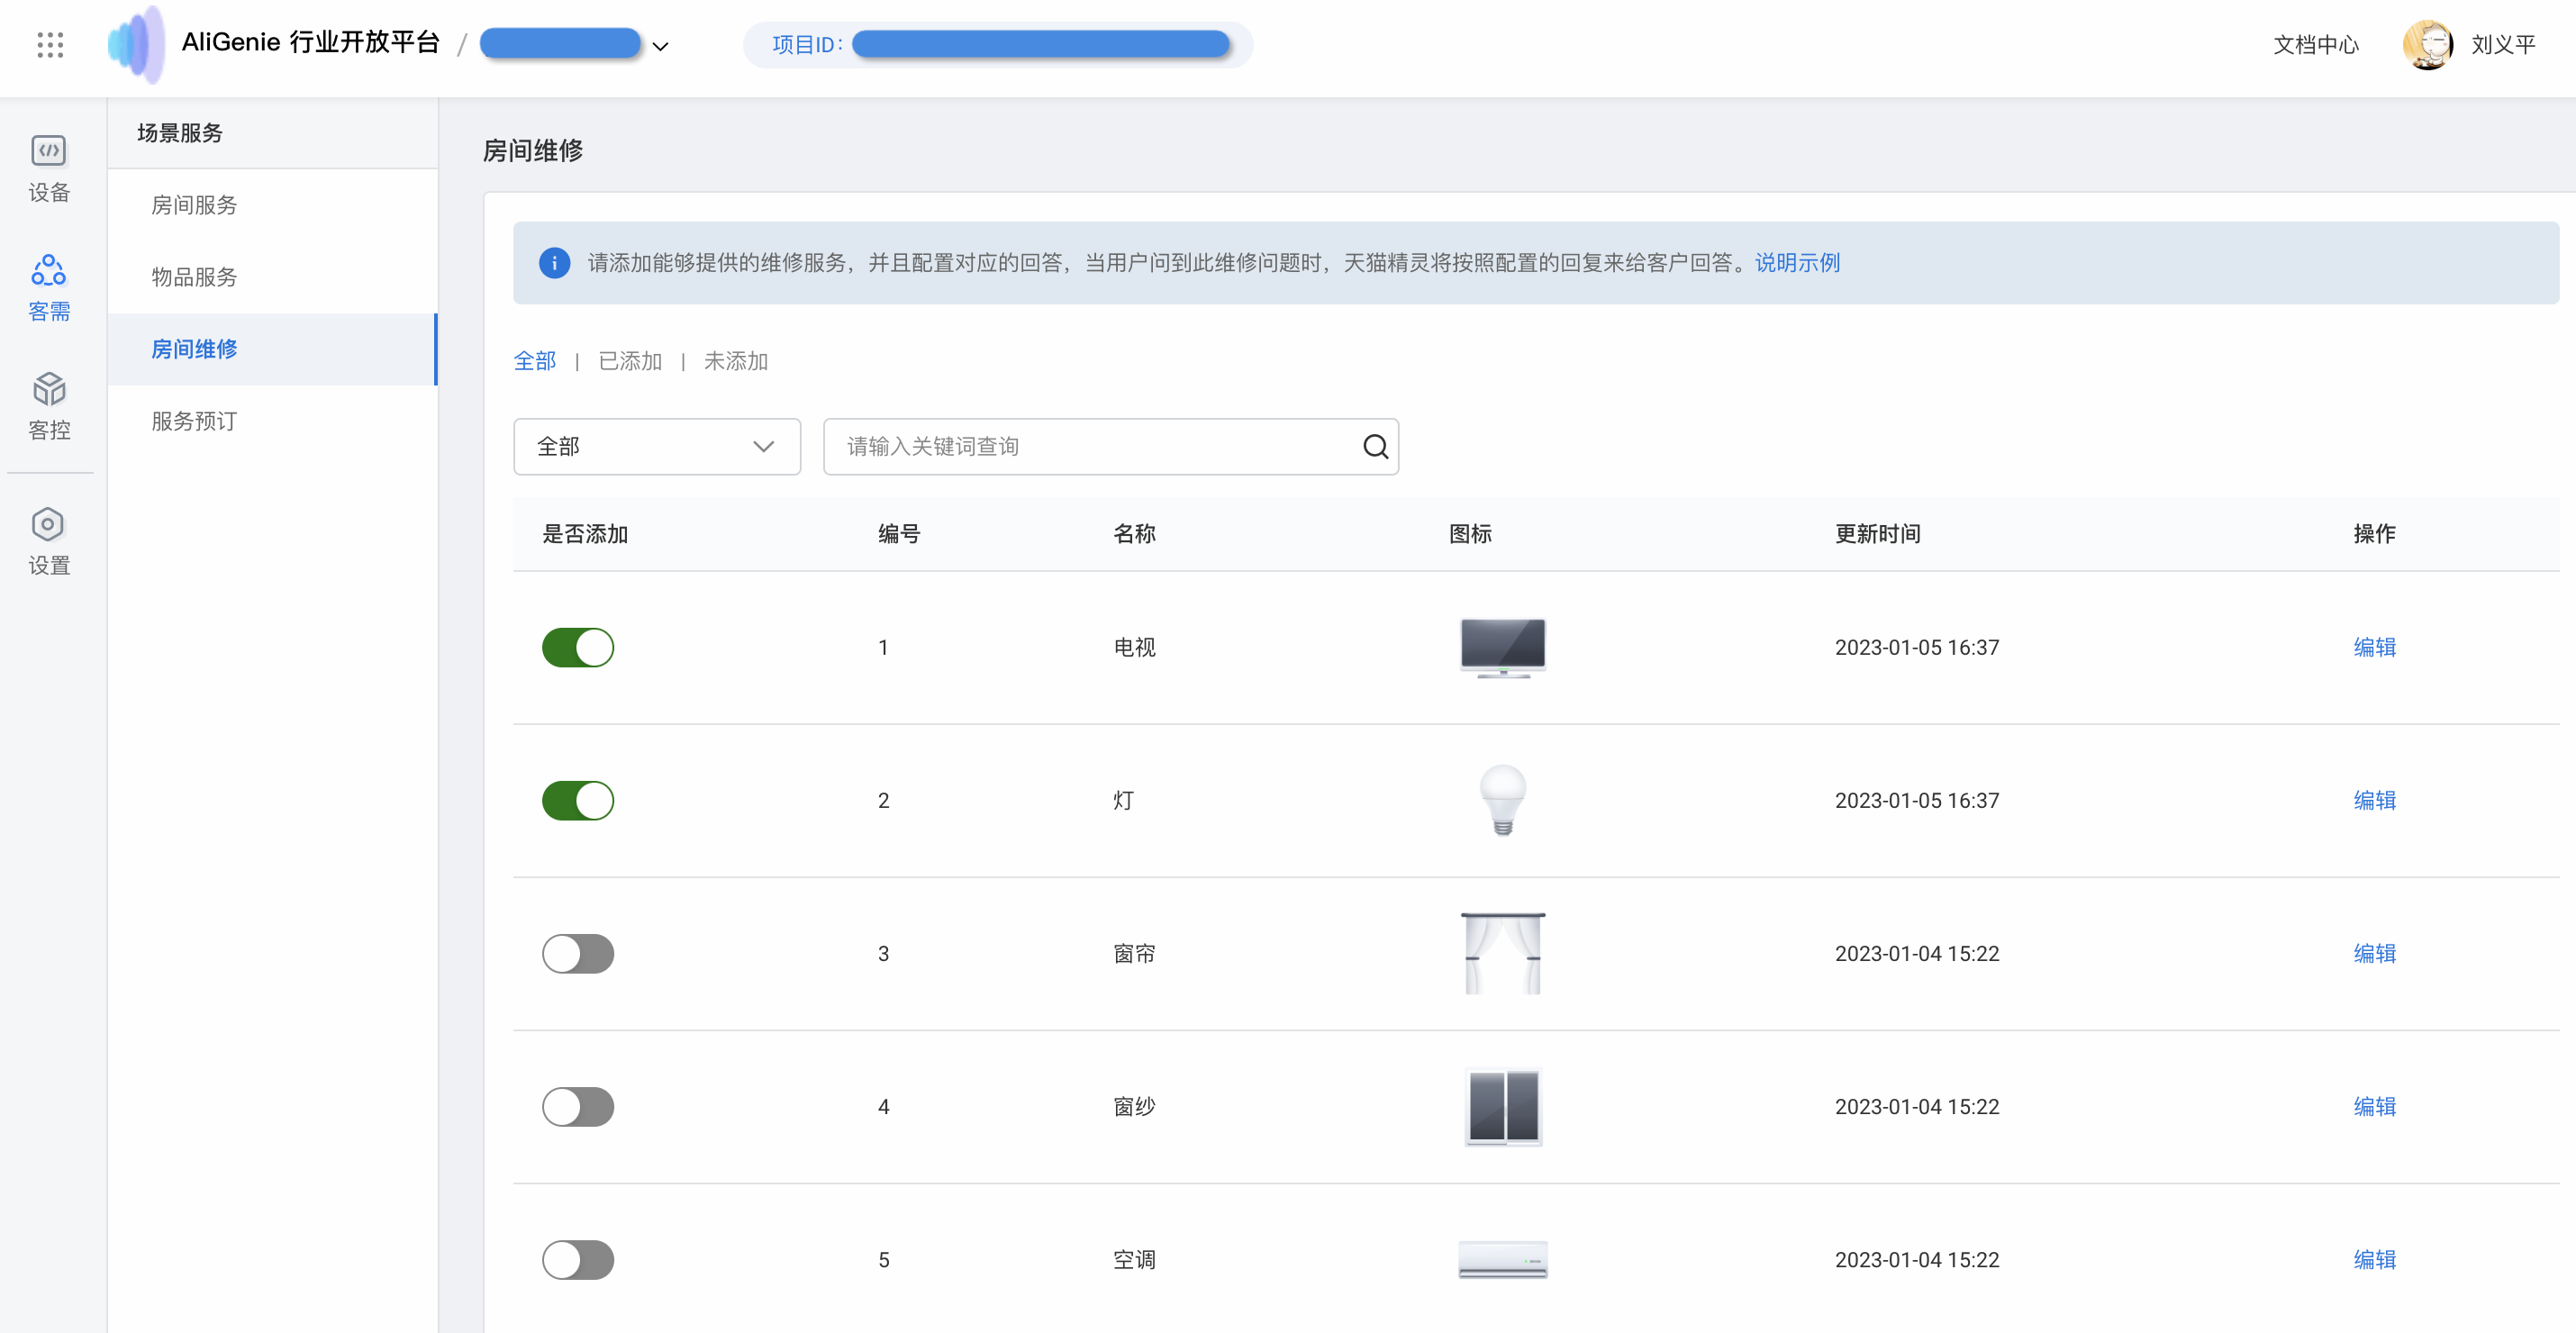Select the 房间维修 menu item
Viewport: 2576px width, 1333px height.
pyautogui.click(x=273, y=349)
